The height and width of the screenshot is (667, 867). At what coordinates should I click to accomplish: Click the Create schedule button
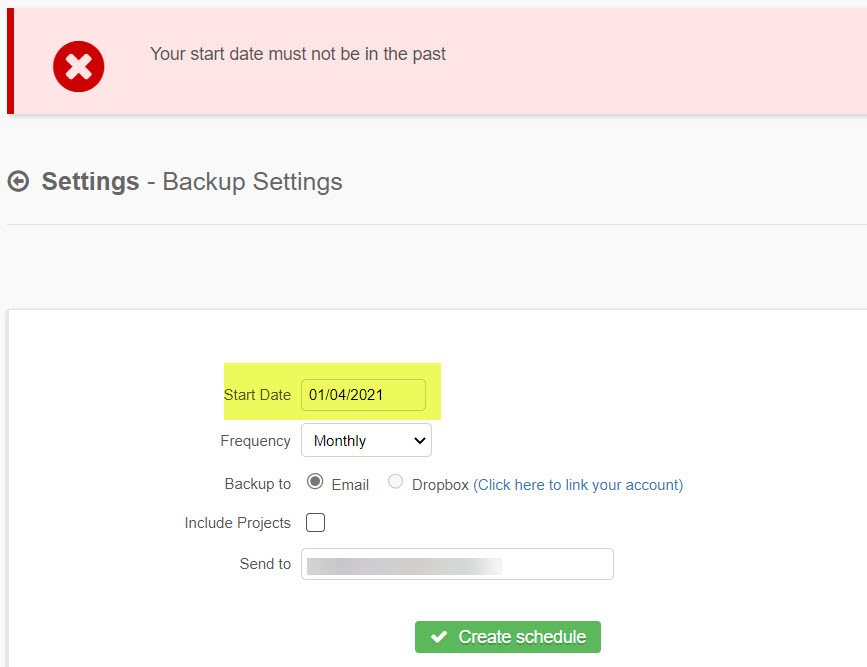tap(508, 637)
